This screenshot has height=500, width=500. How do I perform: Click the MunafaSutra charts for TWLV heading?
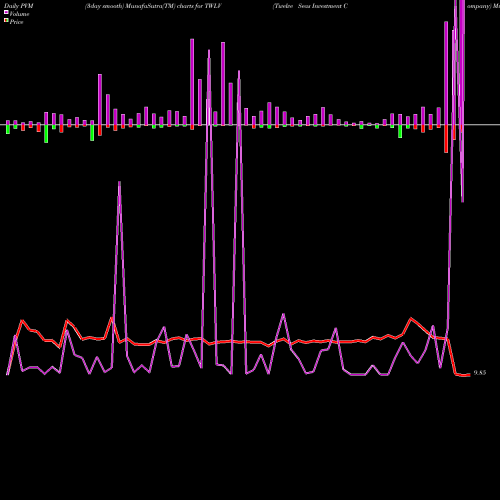click(x=153, y=6)
